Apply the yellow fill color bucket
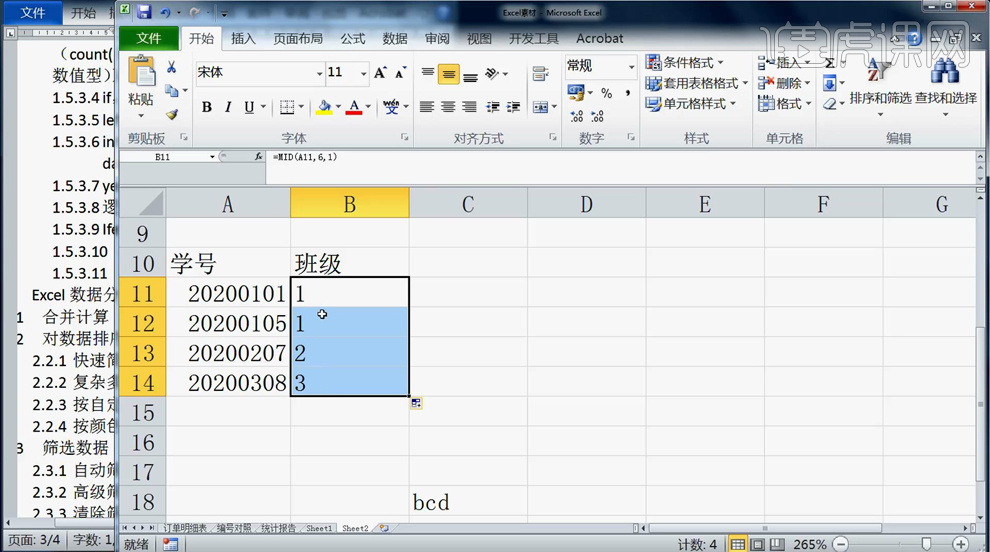990x552 pixels. pyautogui.click(x=325, y=107)
